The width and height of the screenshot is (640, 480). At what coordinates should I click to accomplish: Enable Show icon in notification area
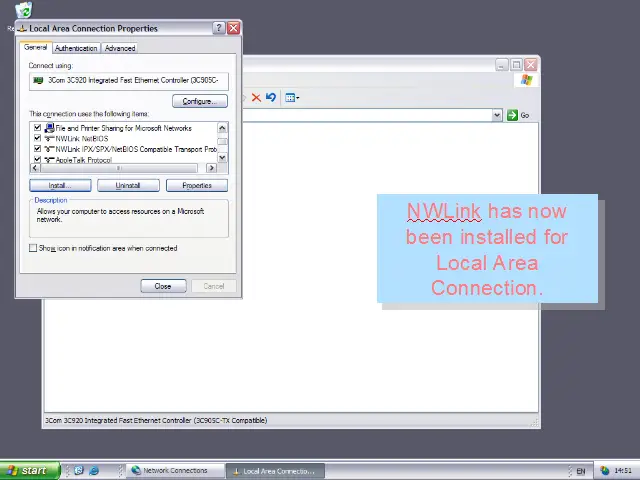[33, 248]
